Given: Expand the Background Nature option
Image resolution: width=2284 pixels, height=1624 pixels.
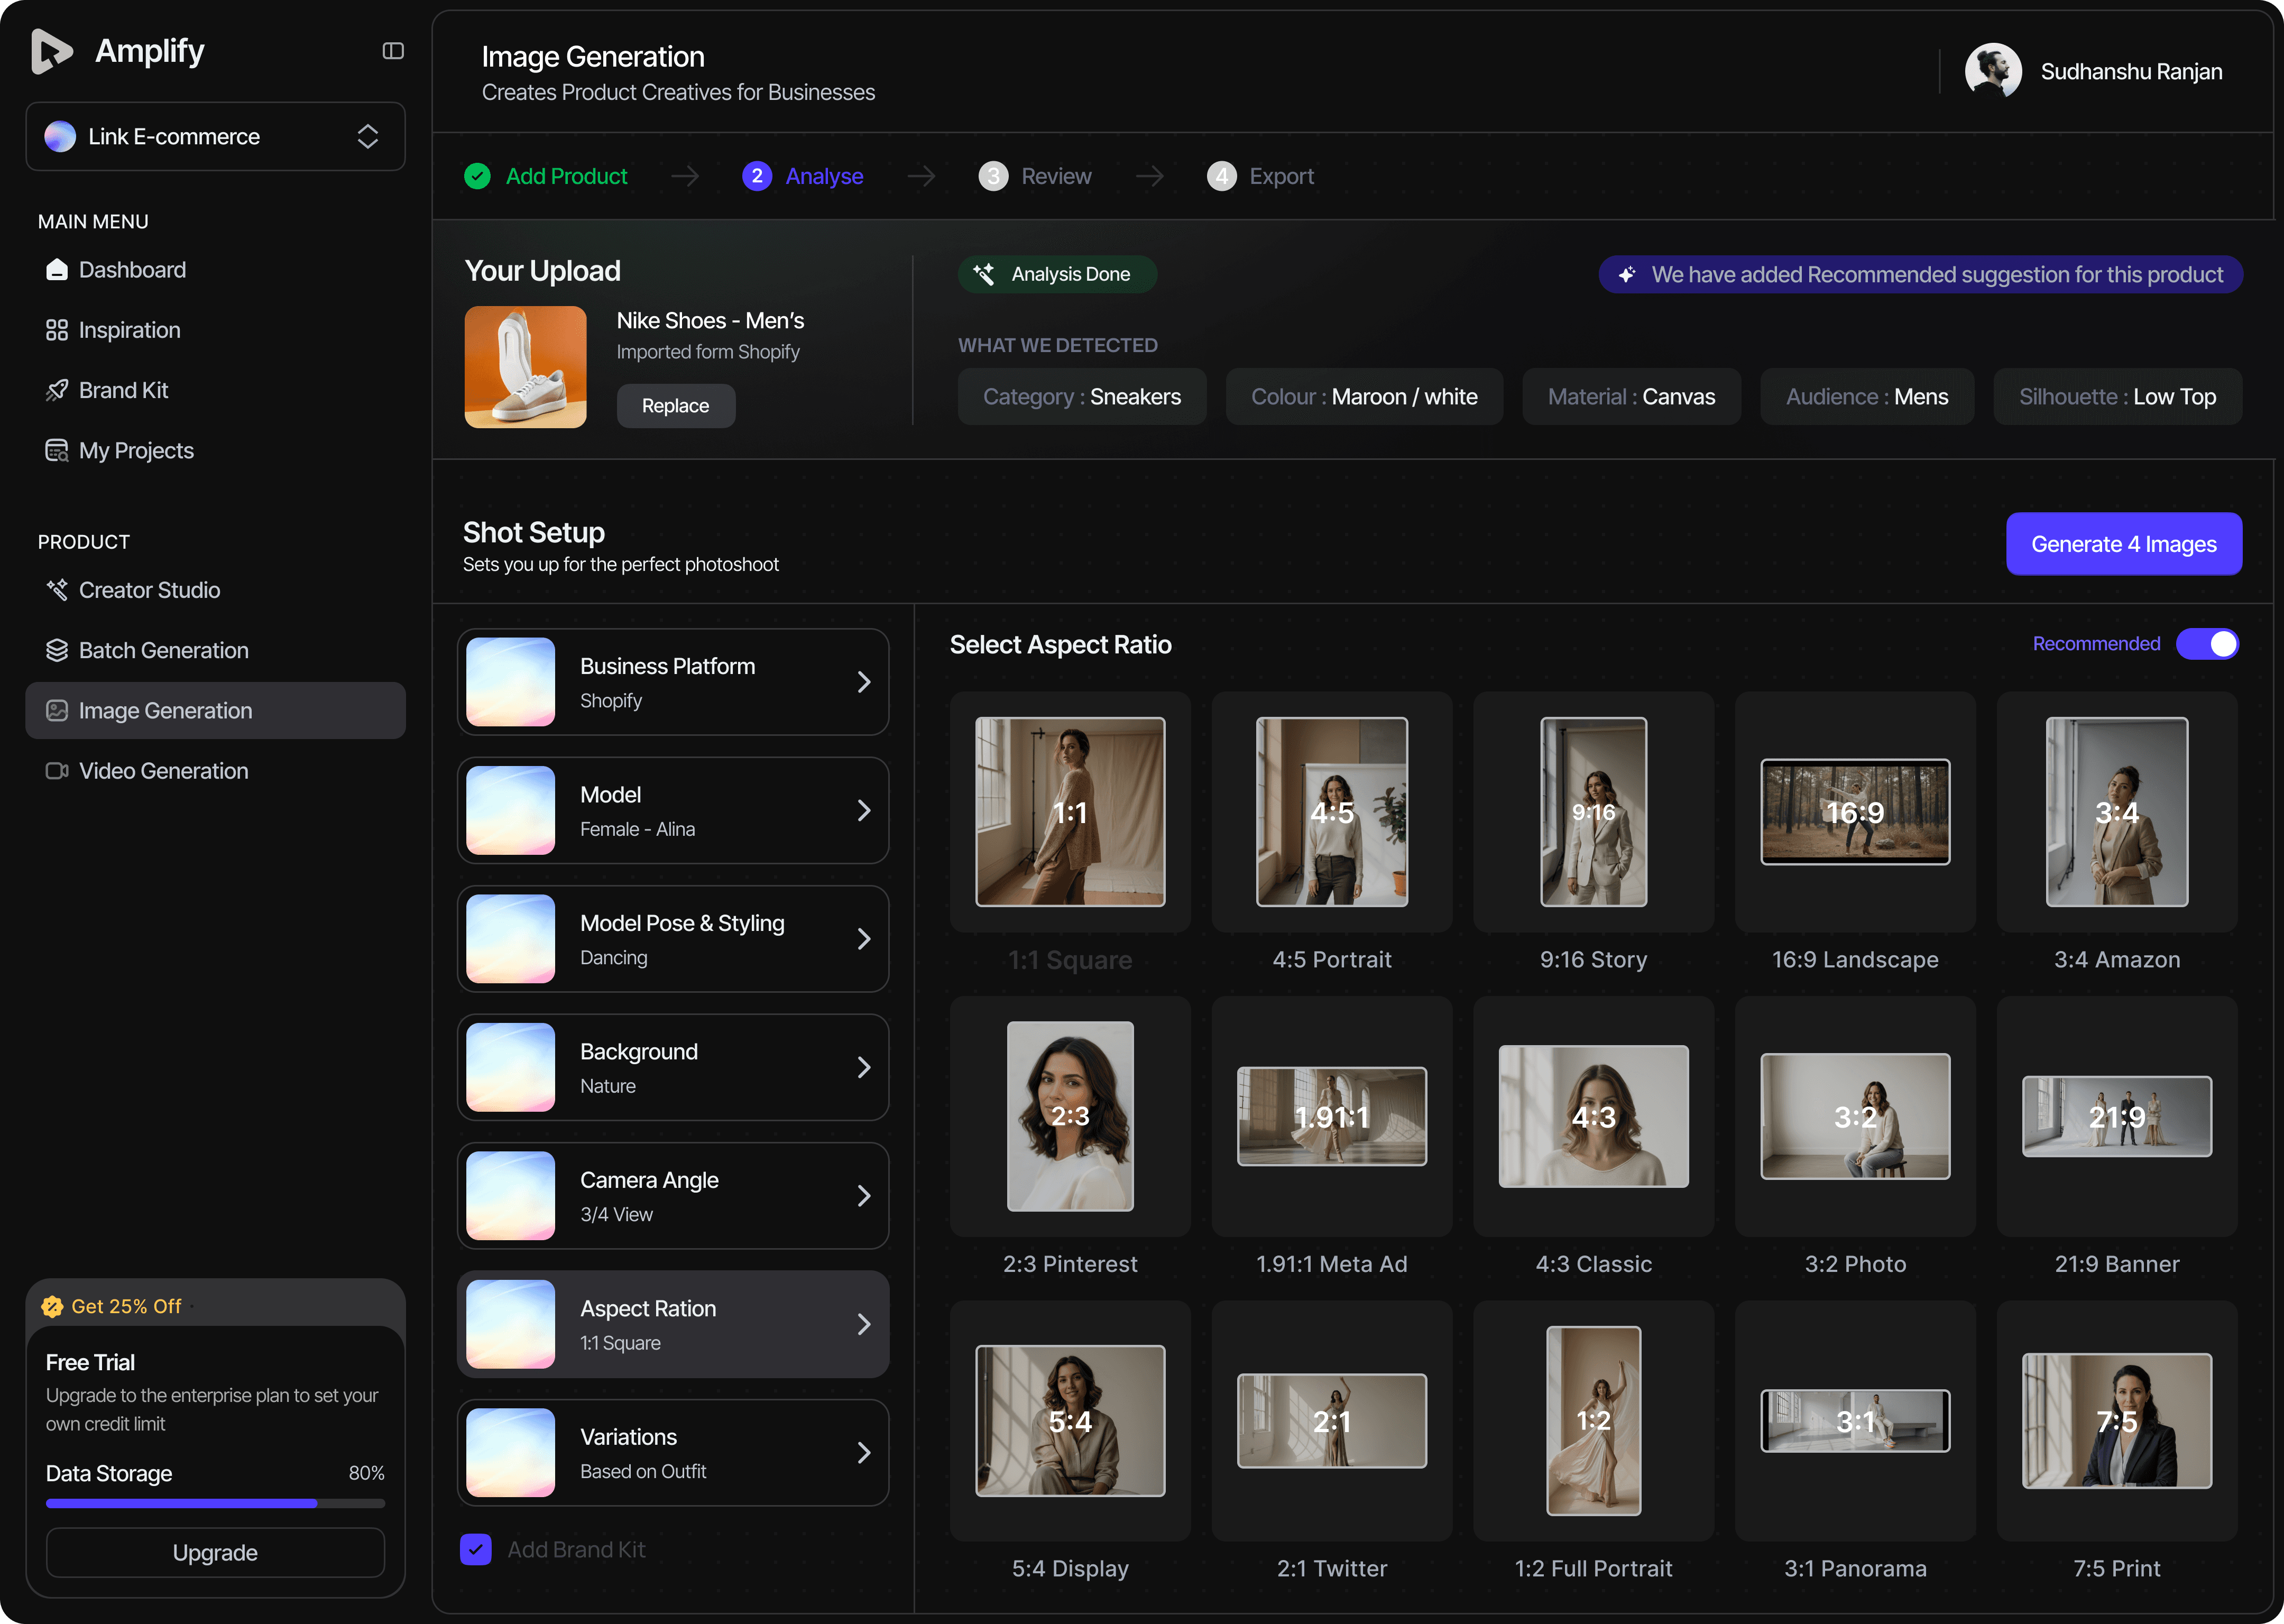Looking at the screenshot, I should pyautogui.click(x=673, y=1067).
